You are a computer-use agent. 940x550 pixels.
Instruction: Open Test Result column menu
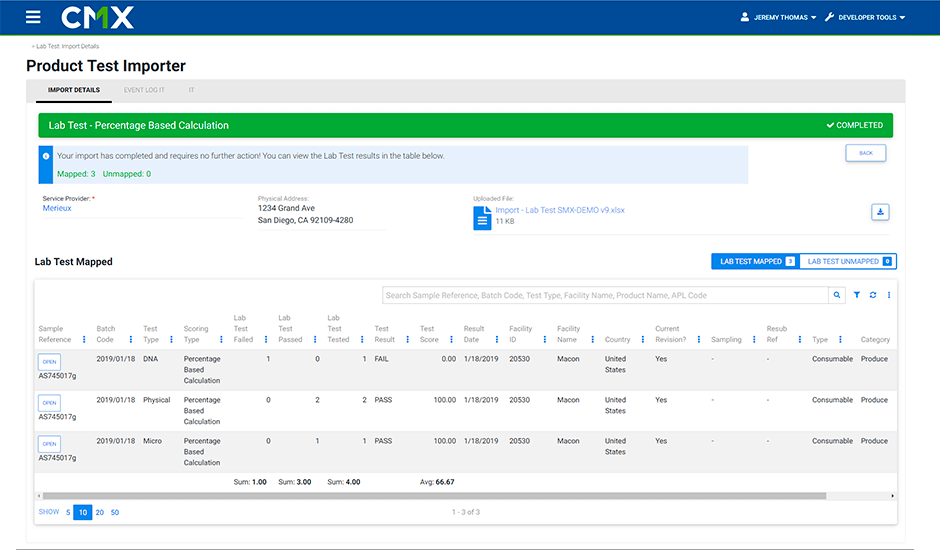pyautogui.click(x=408, y=339)
